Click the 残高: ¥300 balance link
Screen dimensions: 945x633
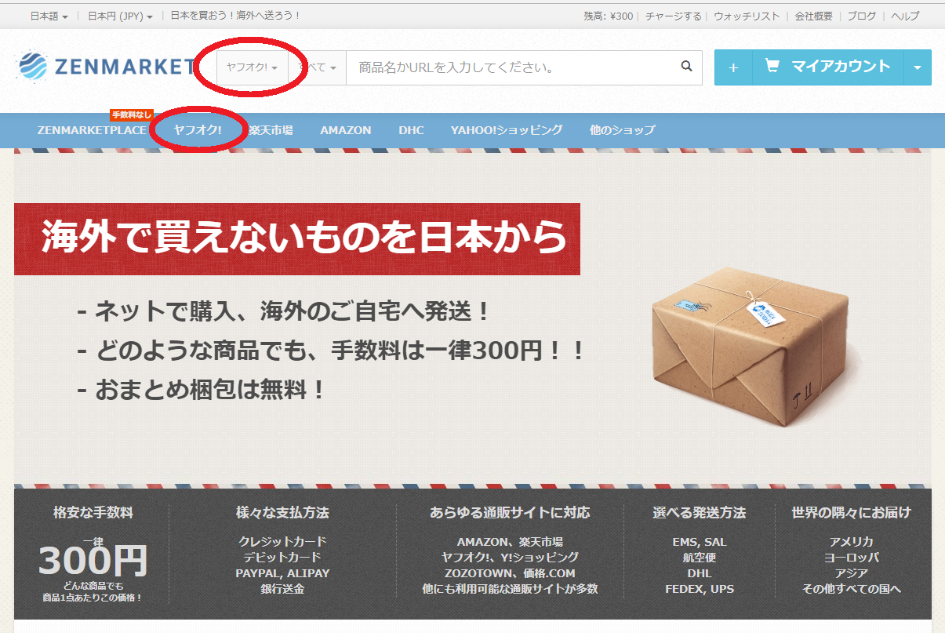point(608,16)
